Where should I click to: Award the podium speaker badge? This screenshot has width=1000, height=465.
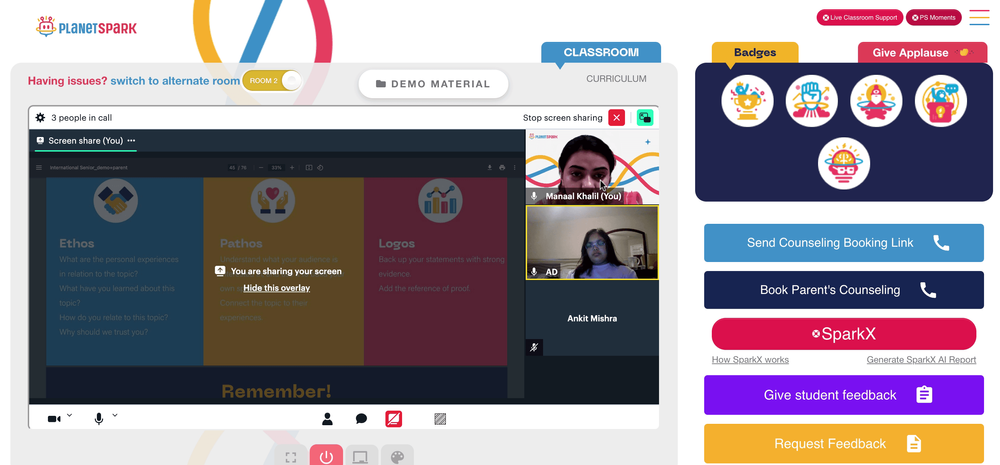[x=941, y=101]
